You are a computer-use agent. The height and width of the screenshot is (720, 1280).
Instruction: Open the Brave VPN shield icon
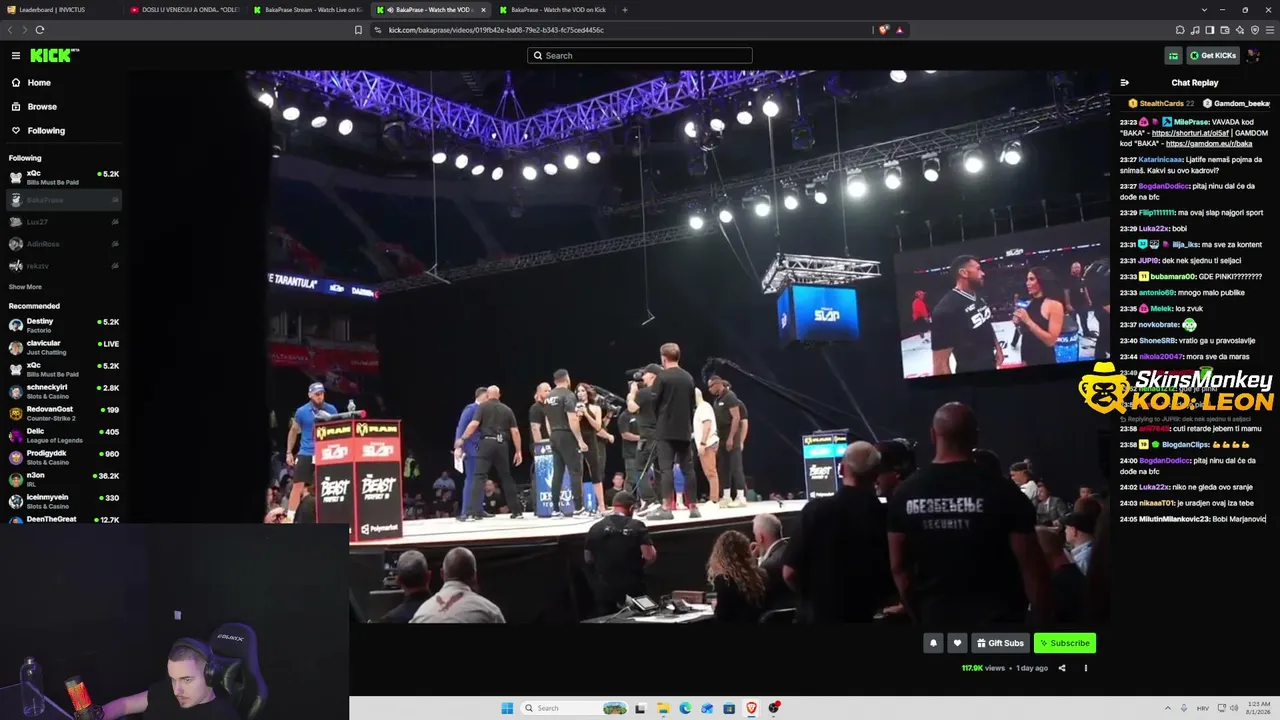(1255, 30)
